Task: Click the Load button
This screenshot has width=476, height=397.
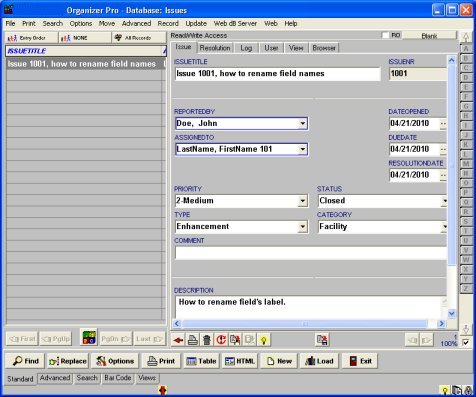Action: [319, 361]
